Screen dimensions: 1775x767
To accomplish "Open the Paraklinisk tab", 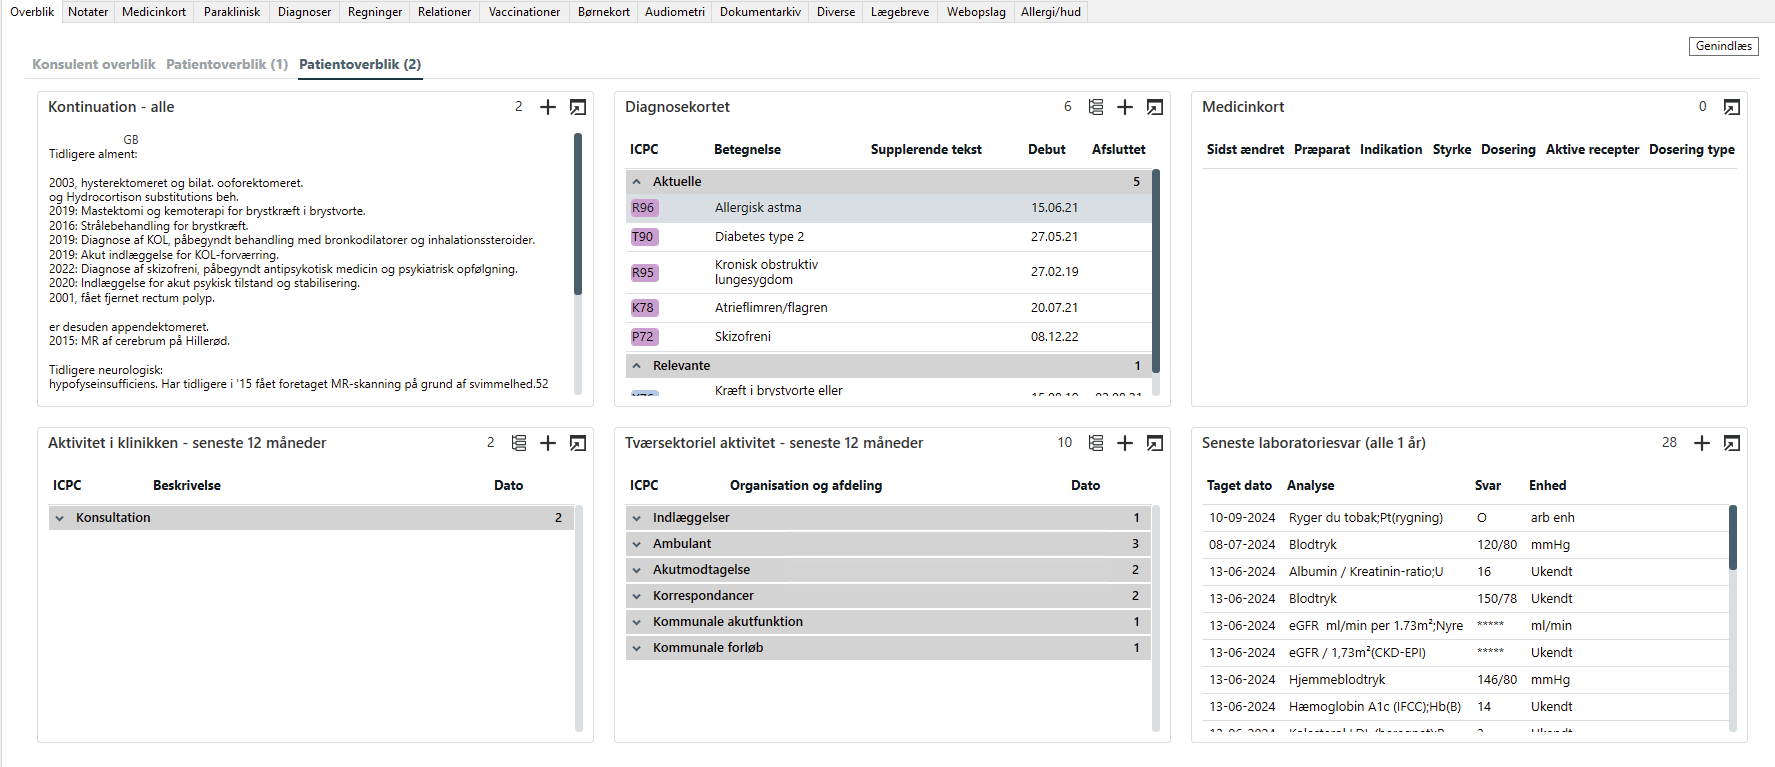I will tap(232, 12).
